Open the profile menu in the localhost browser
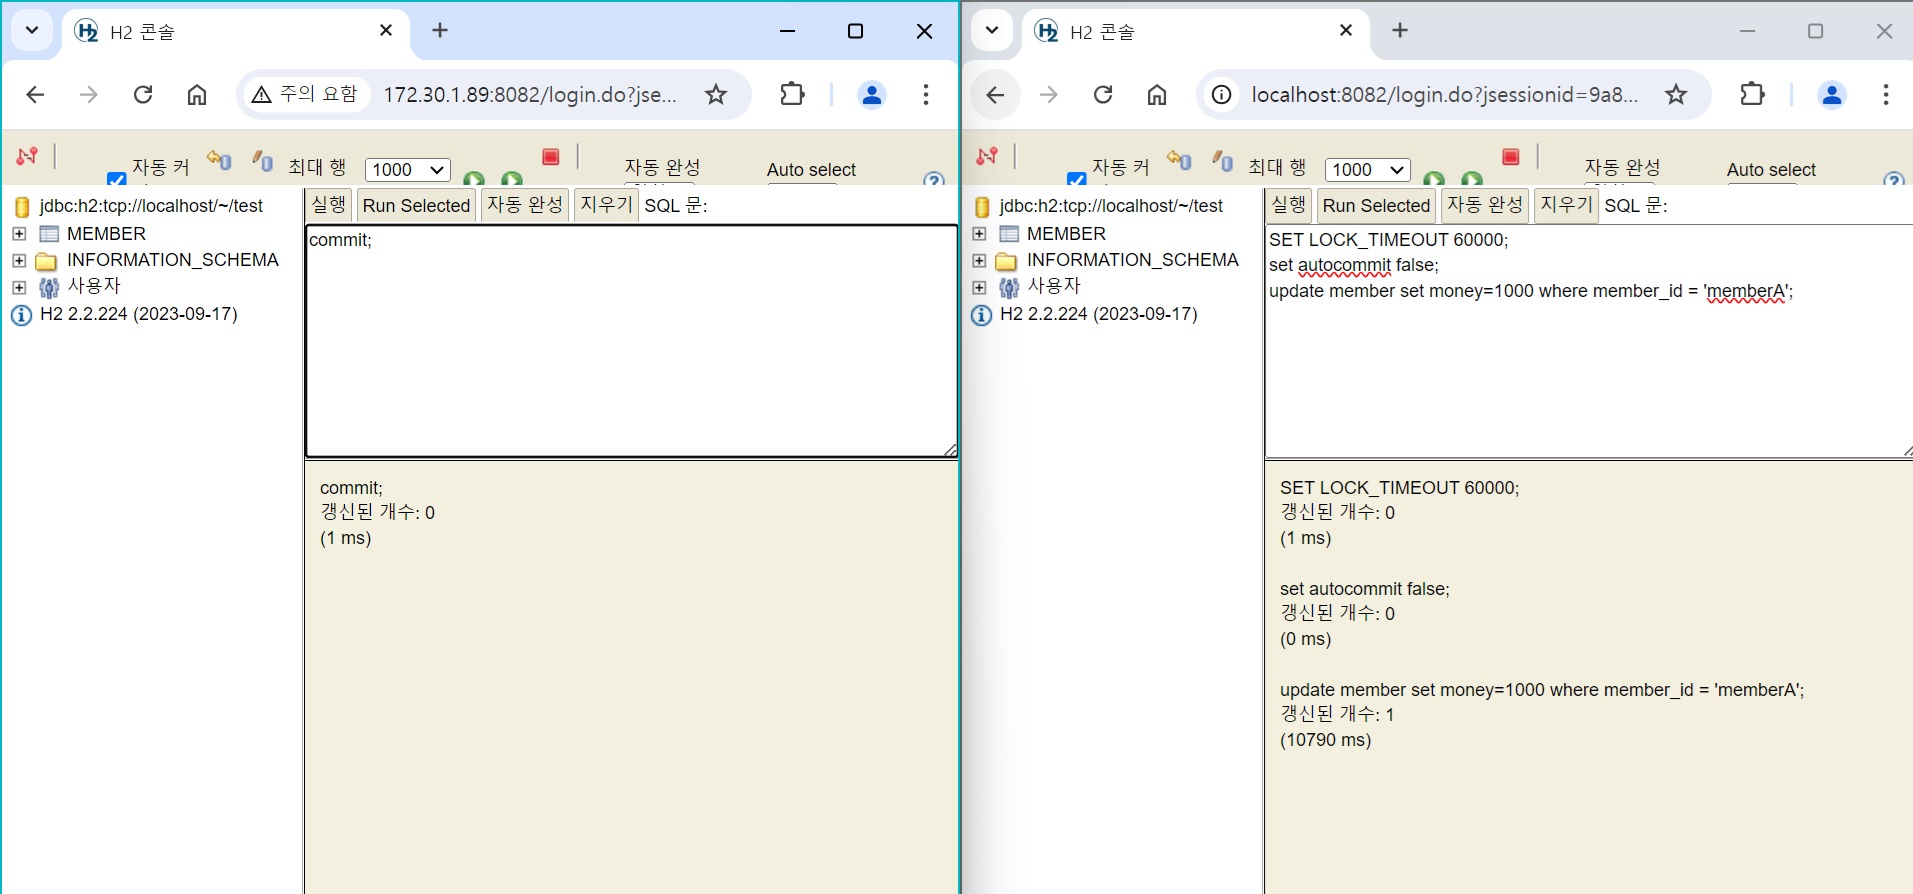This screenshot has width=1913, height=894. [1832, 94]
